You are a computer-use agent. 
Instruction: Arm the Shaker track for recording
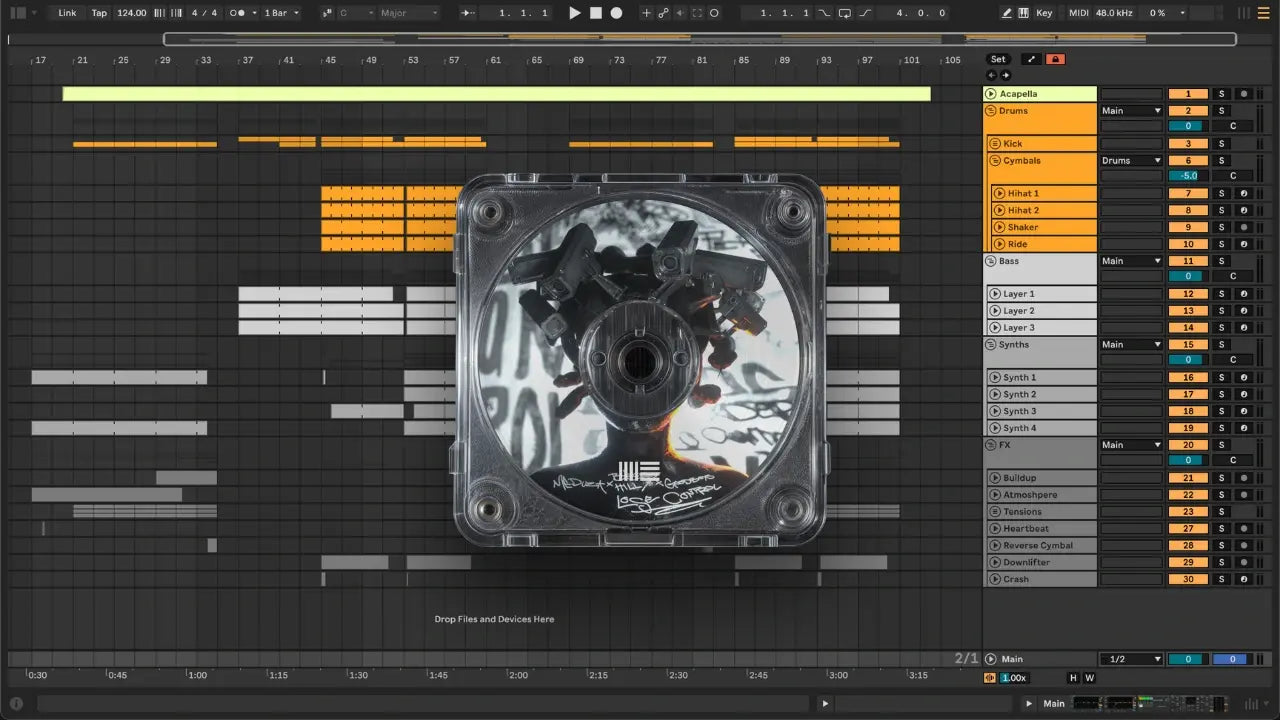pyautogui.click(x=1243, y=228)
